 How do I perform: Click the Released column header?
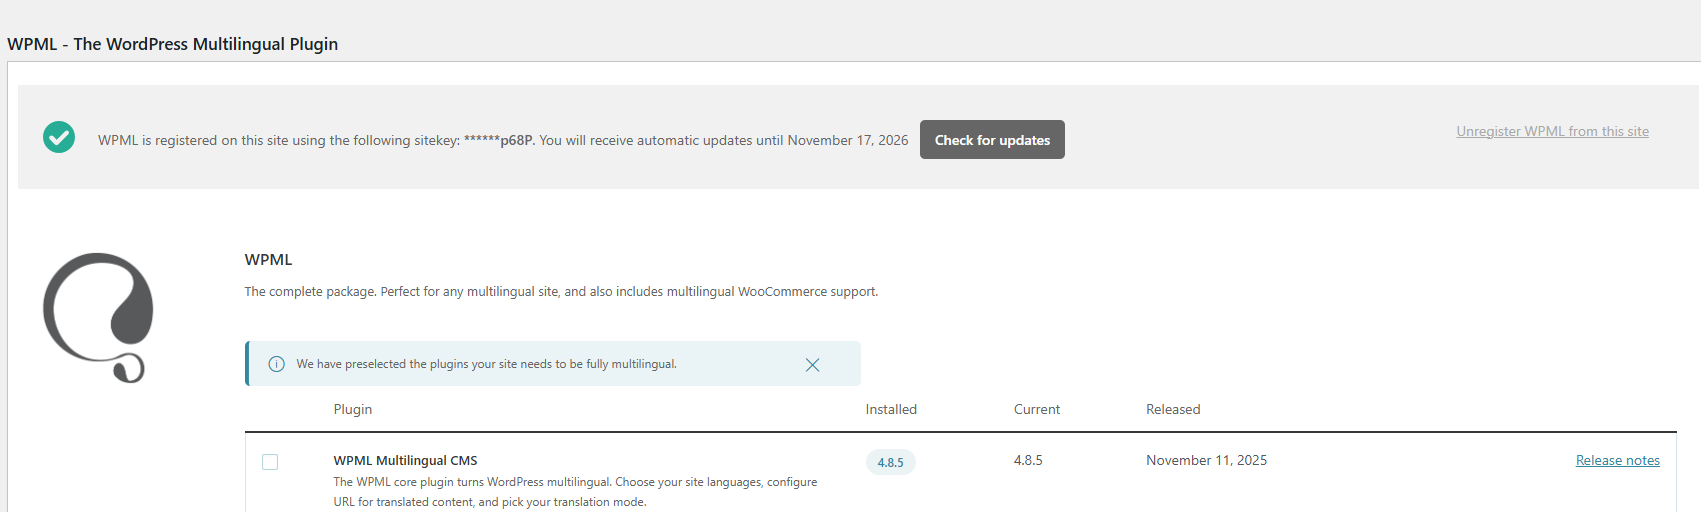[1173, 409]
